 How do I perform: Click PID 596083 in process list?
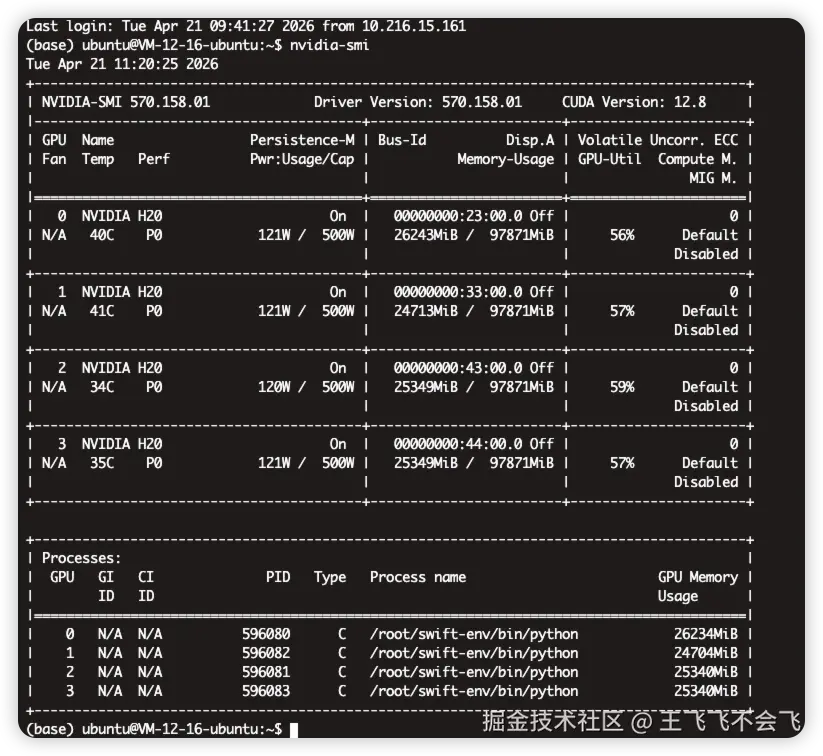(266, 691)
